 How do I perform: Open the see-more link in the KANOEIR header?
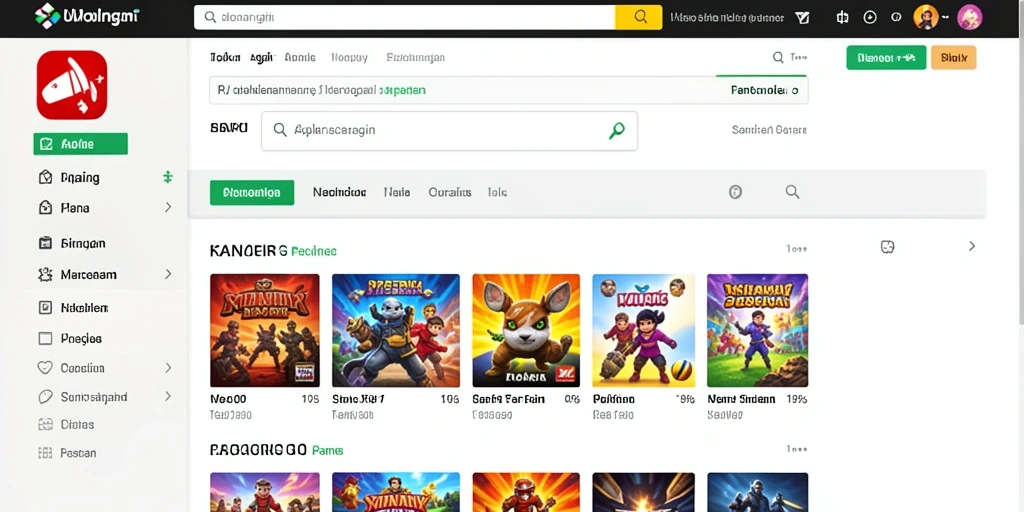(797, 249)
